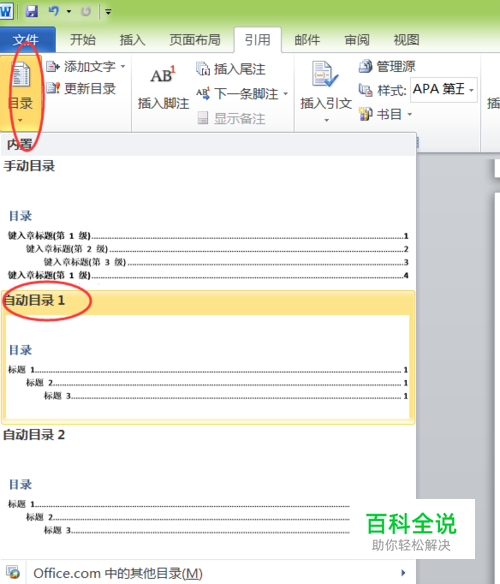
Task: Click the '键入章标题(第 3 级)' line
Action: [x=226, y=262]
